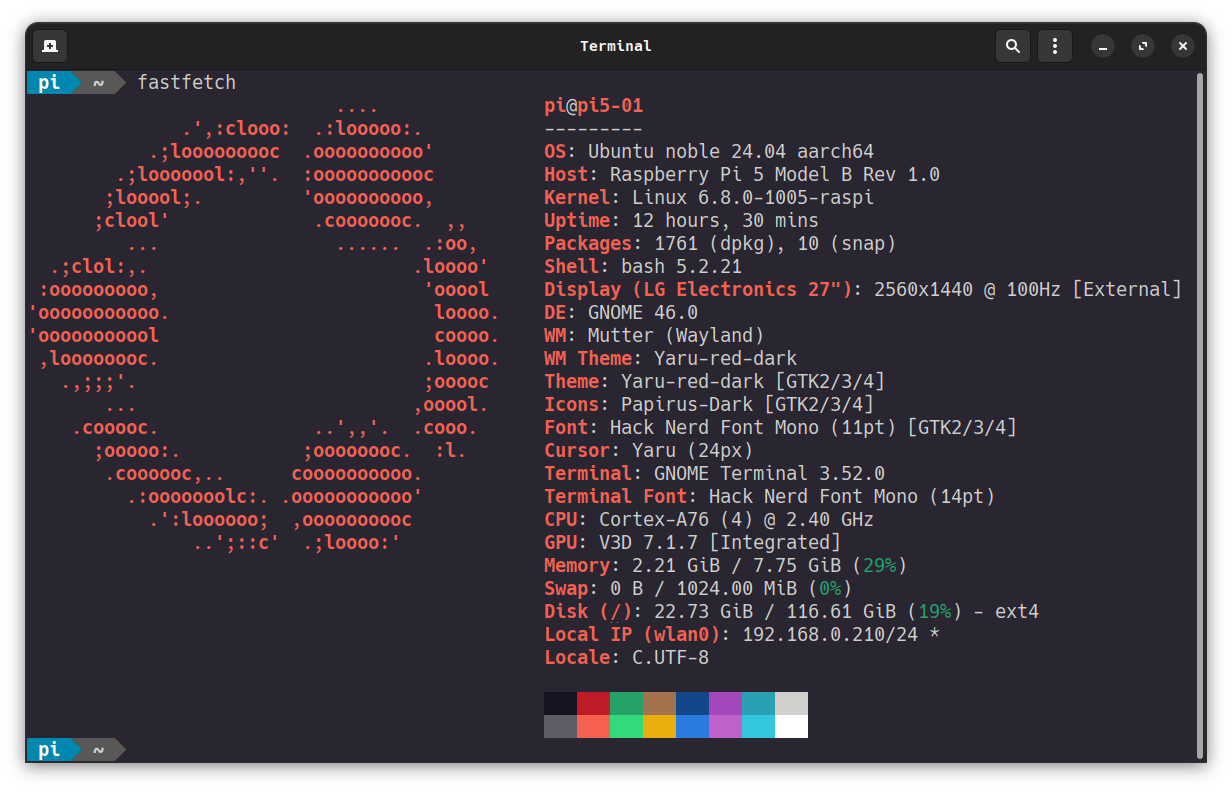The image size is (1232, 791).
Task: Click the 'DE: GNOME 46.0' line
Action: click(x=621, y=313)
